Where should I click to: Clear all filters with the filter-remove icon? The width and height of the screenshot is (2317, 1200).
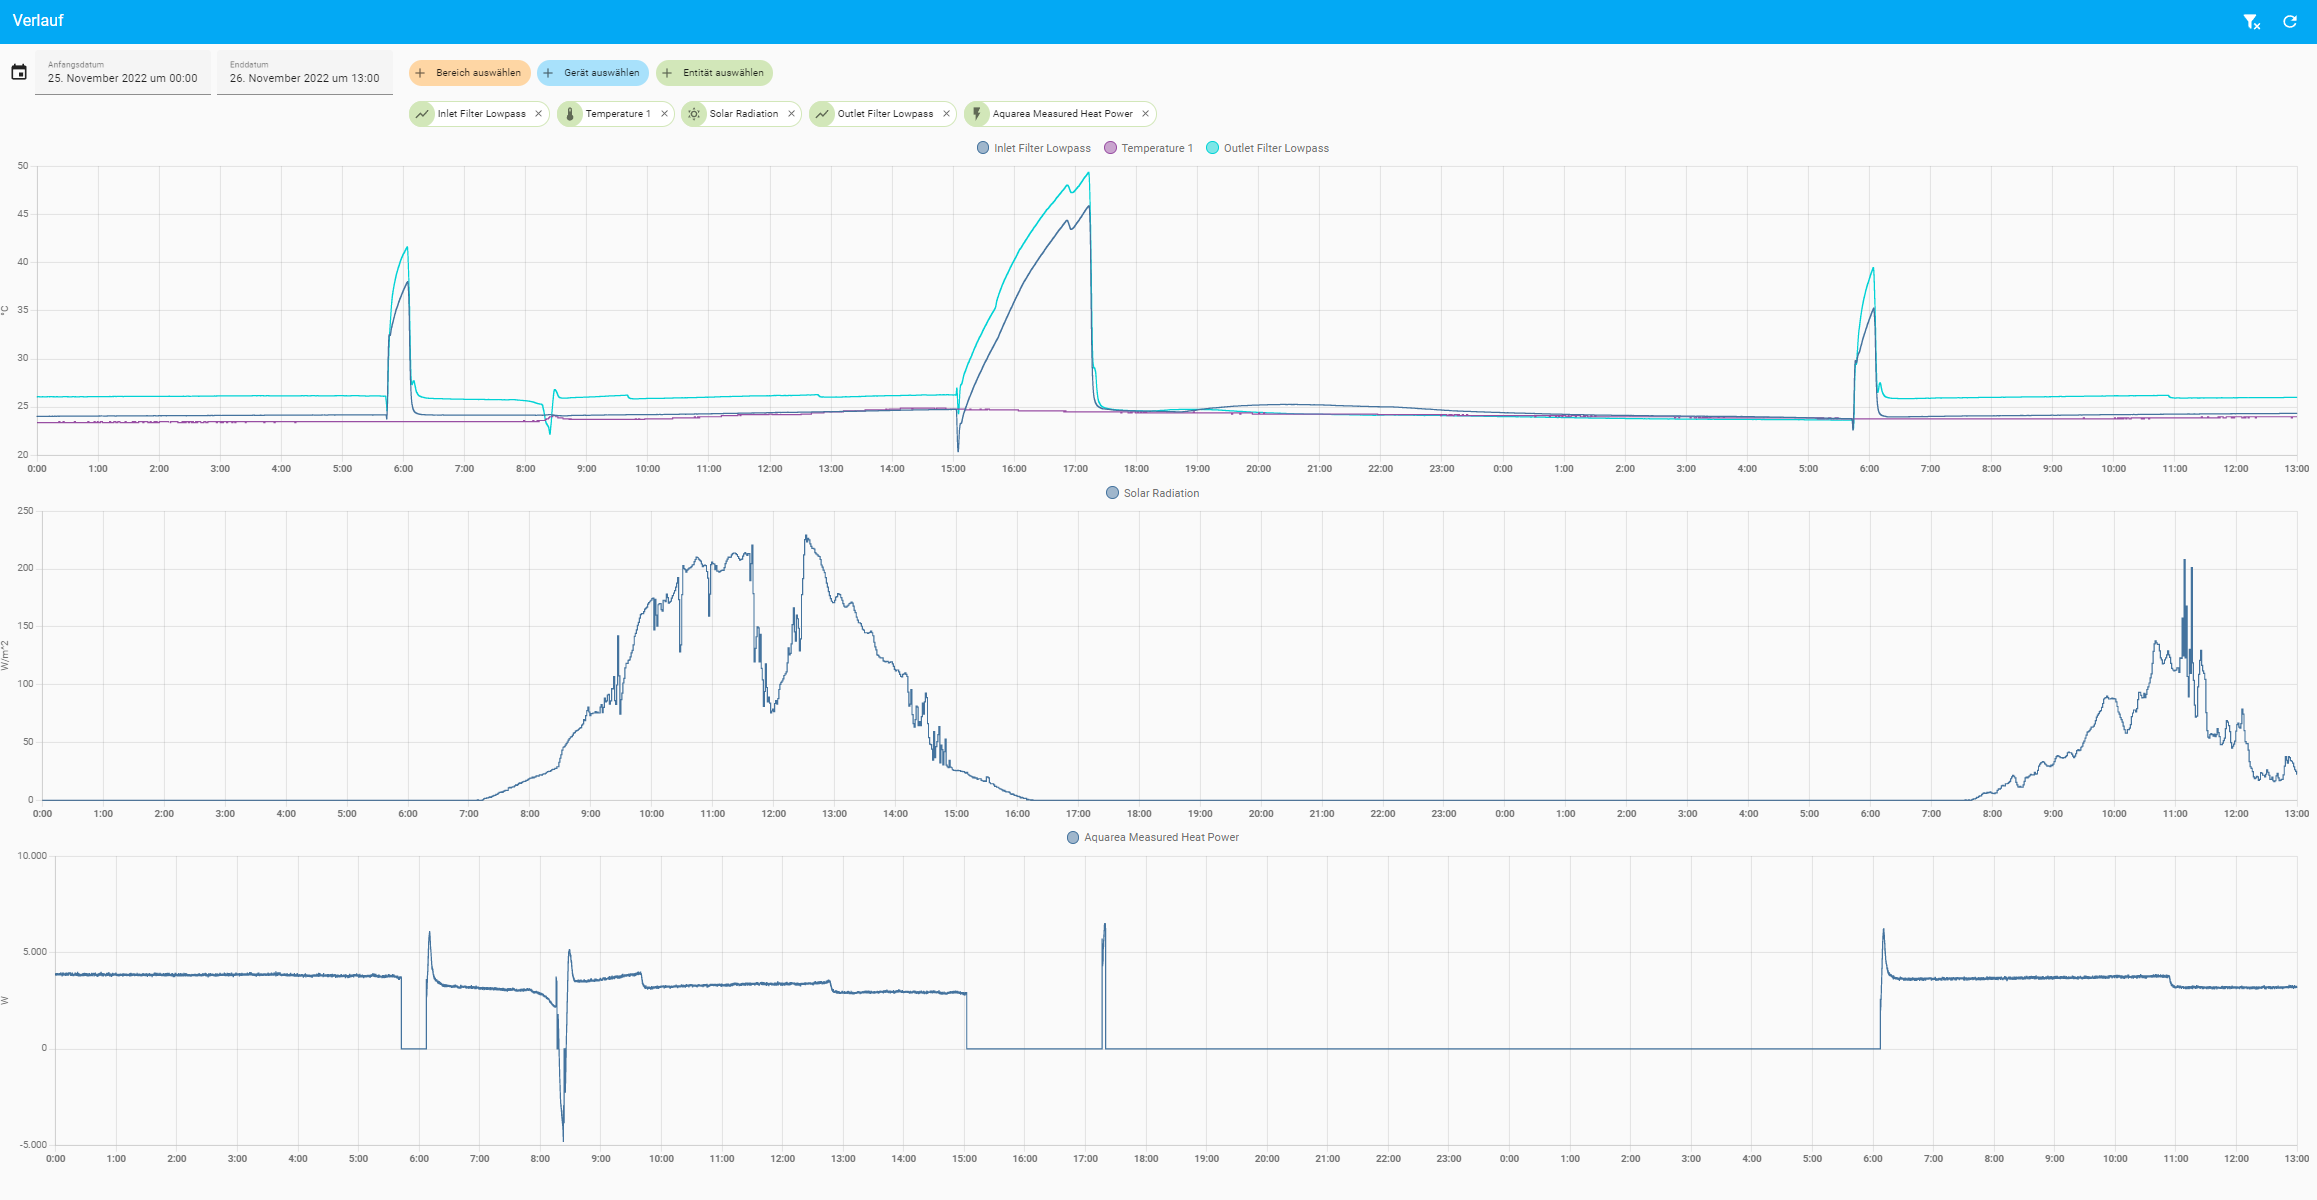point(2251,21)
